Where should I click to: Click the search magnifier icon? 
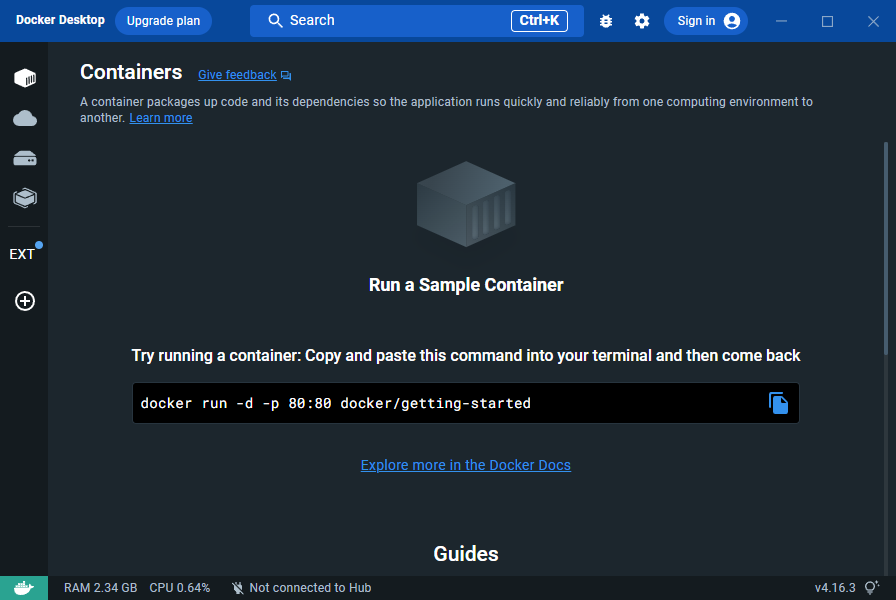[275, 21]
